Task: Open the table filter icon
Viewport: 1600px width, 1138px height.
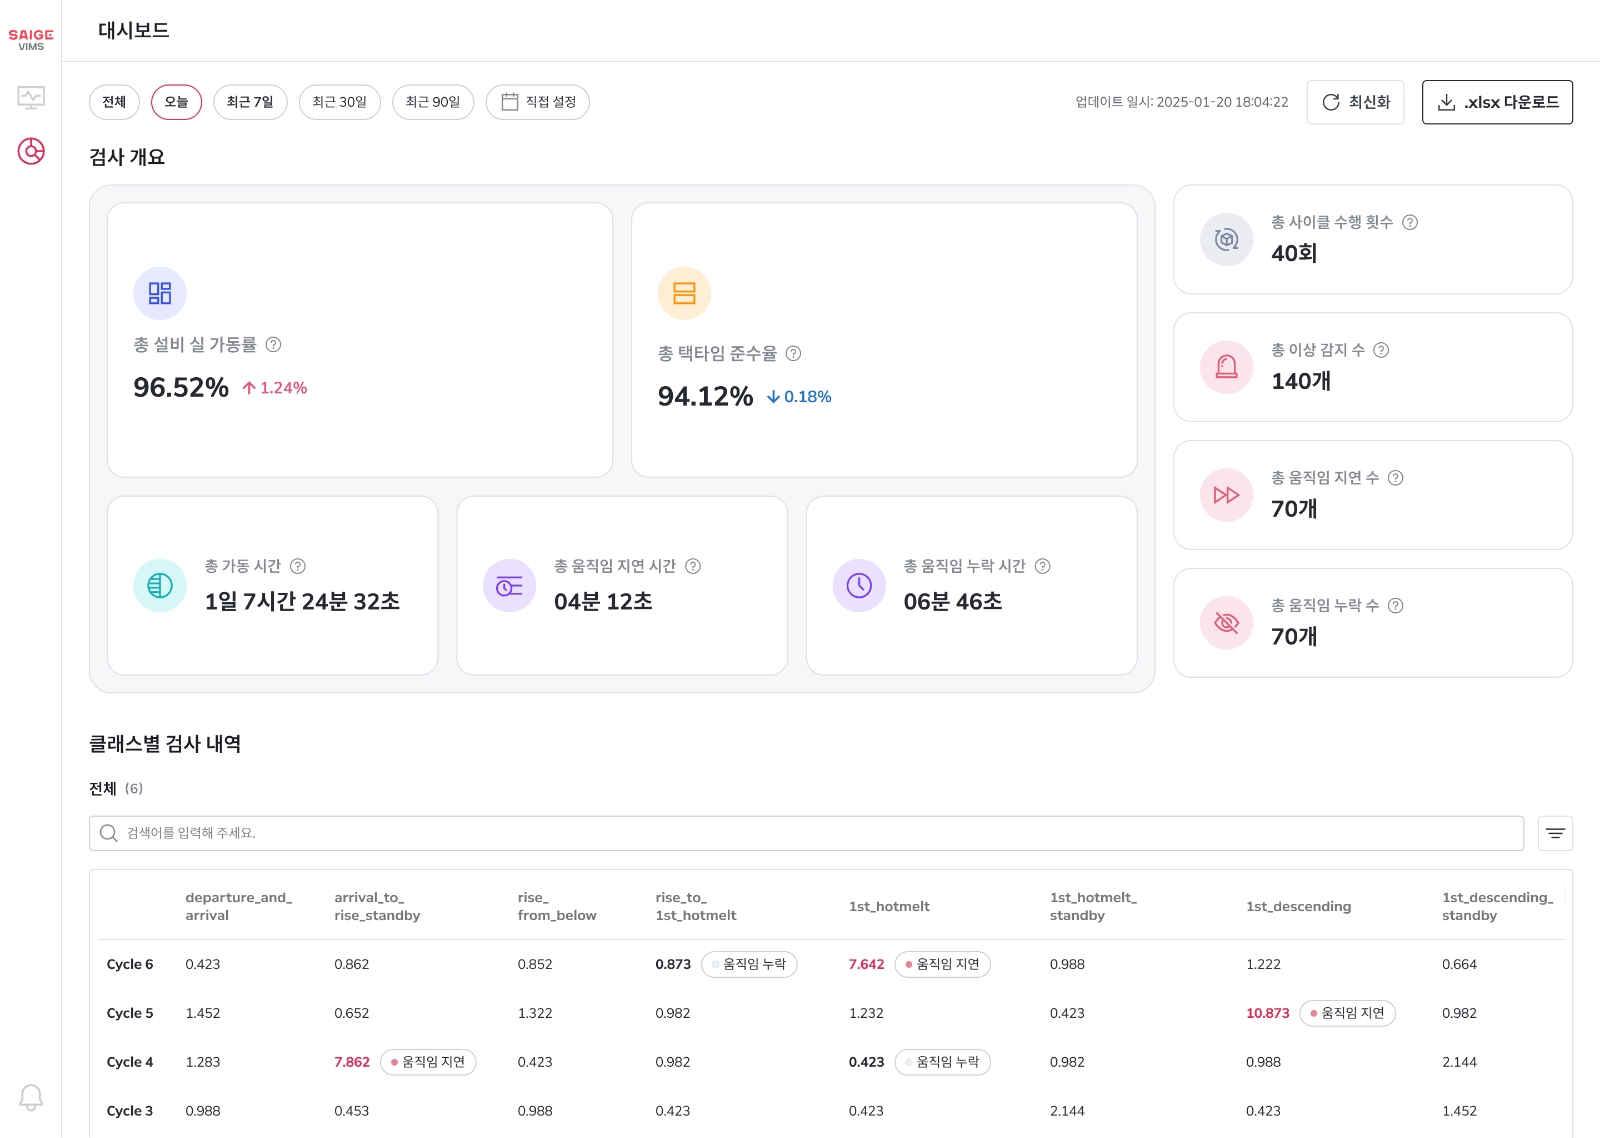Action: 1555,833
